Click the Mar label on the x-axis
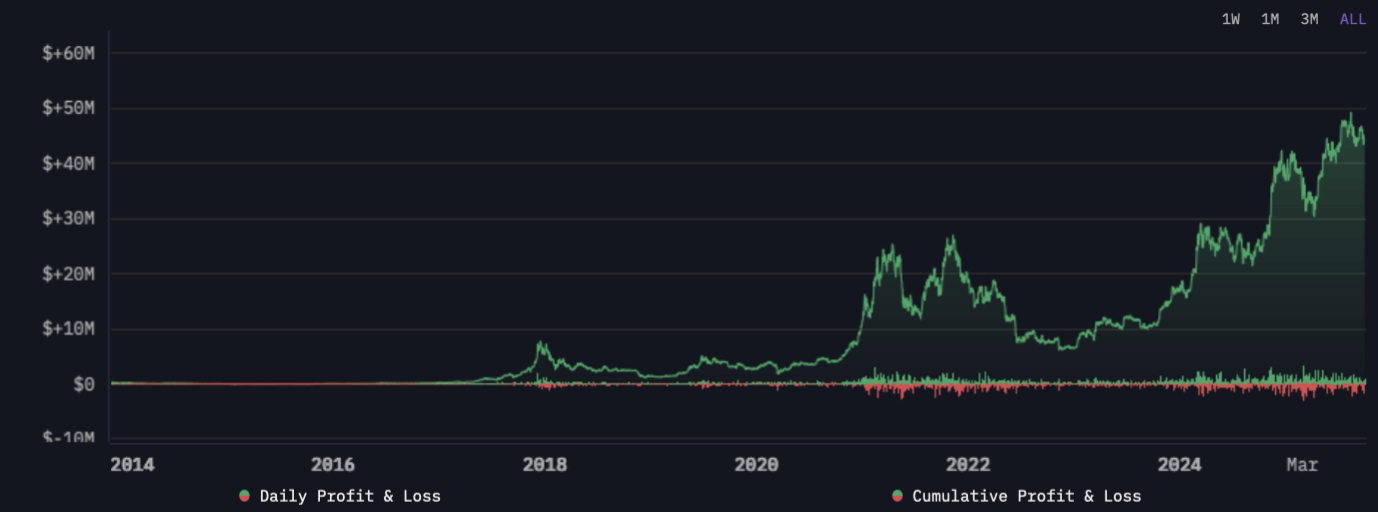Image resolution: width=1378 pixels, height=512 pixels. (x=1302, y=465)
